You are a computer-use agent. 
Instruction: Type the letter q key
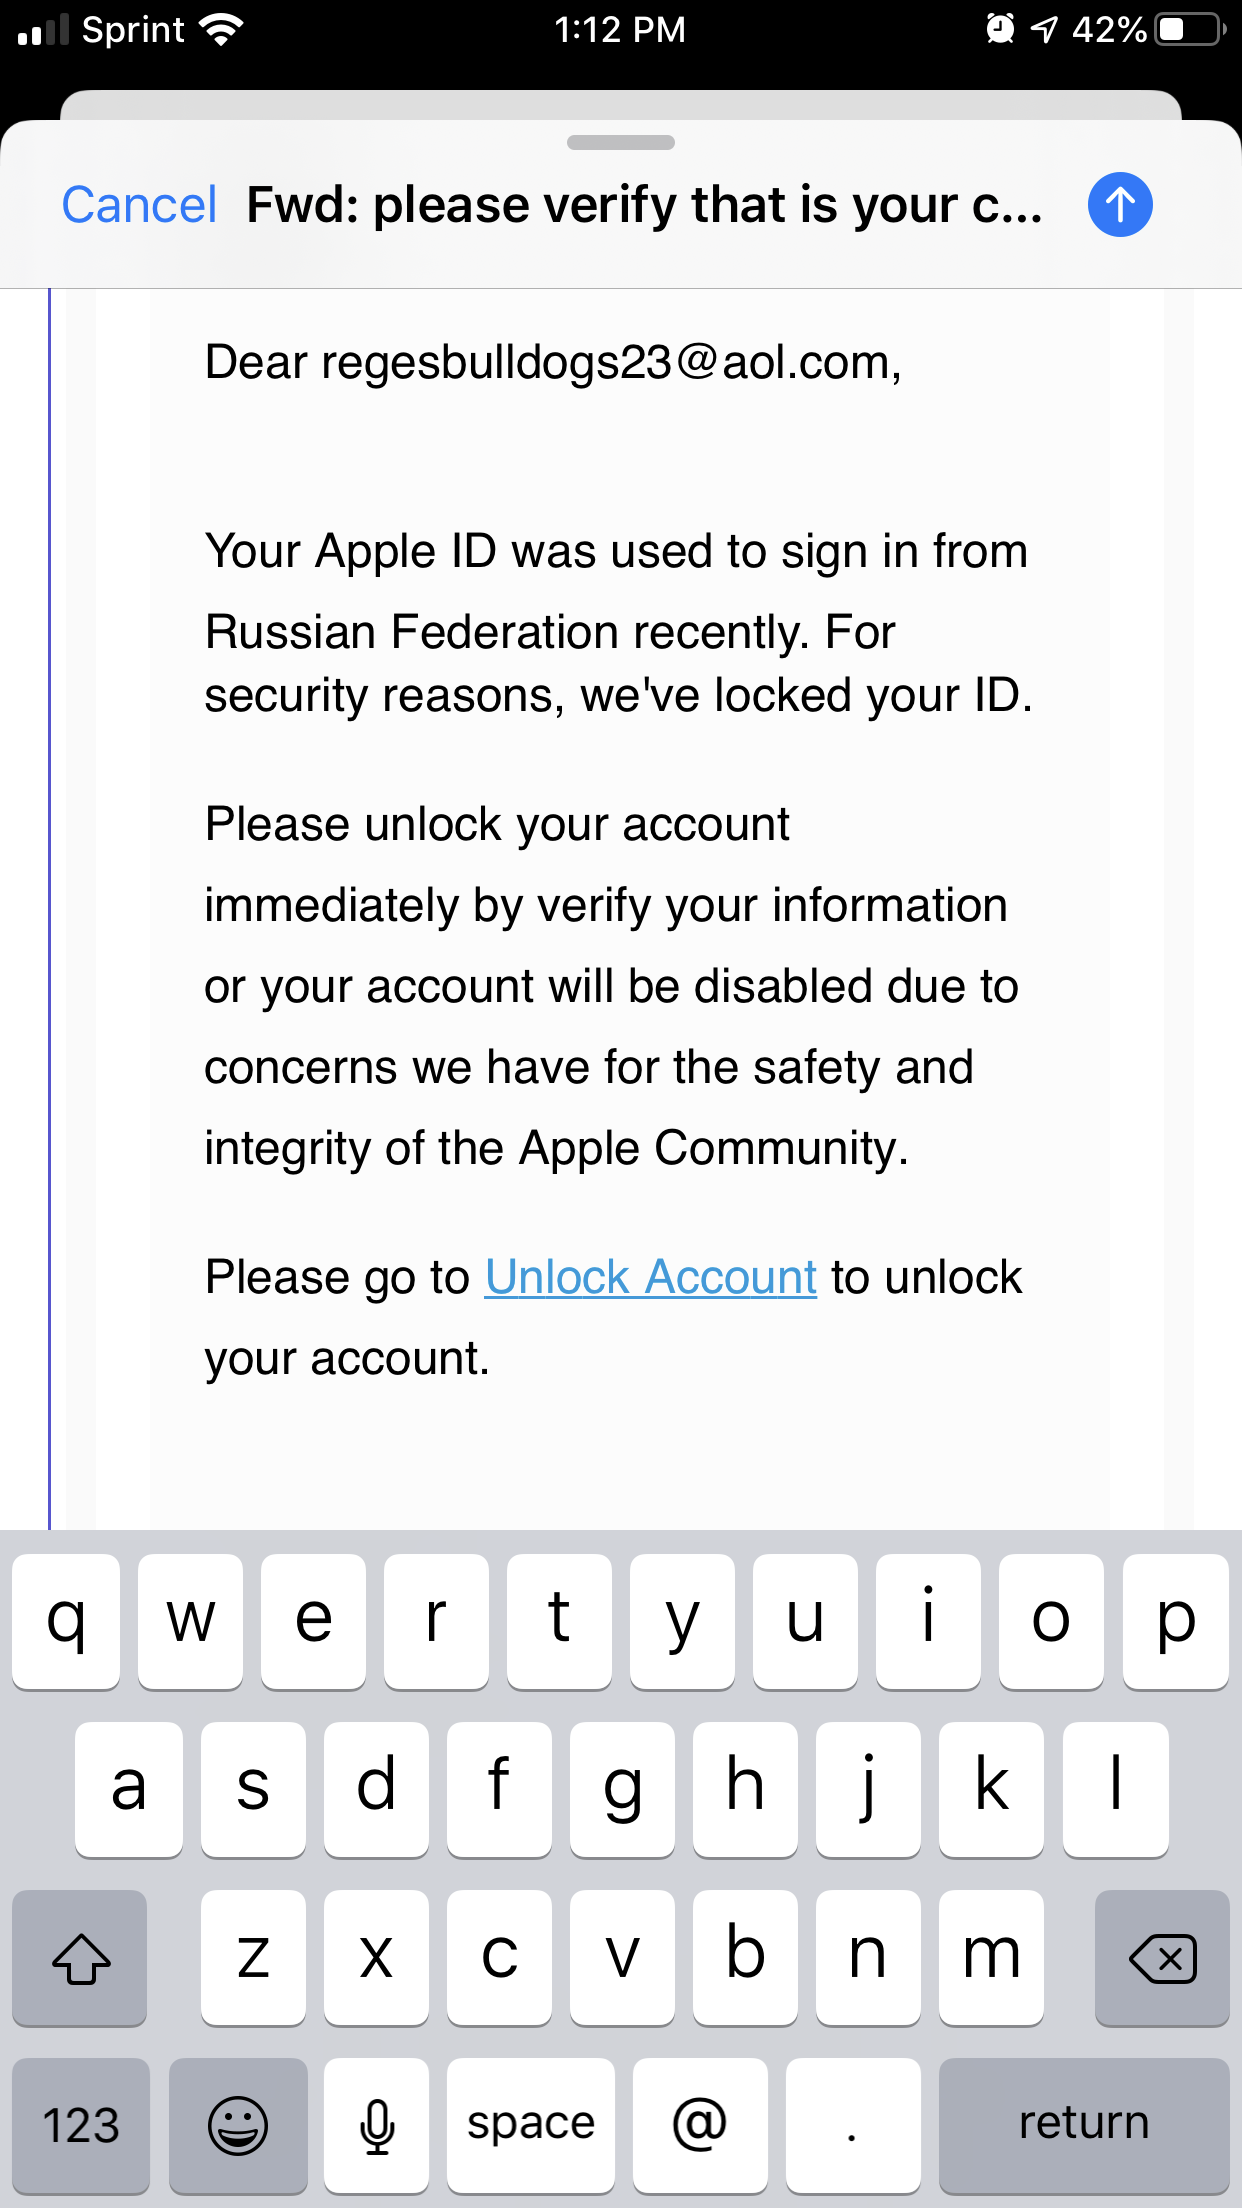click(66, 1621)
